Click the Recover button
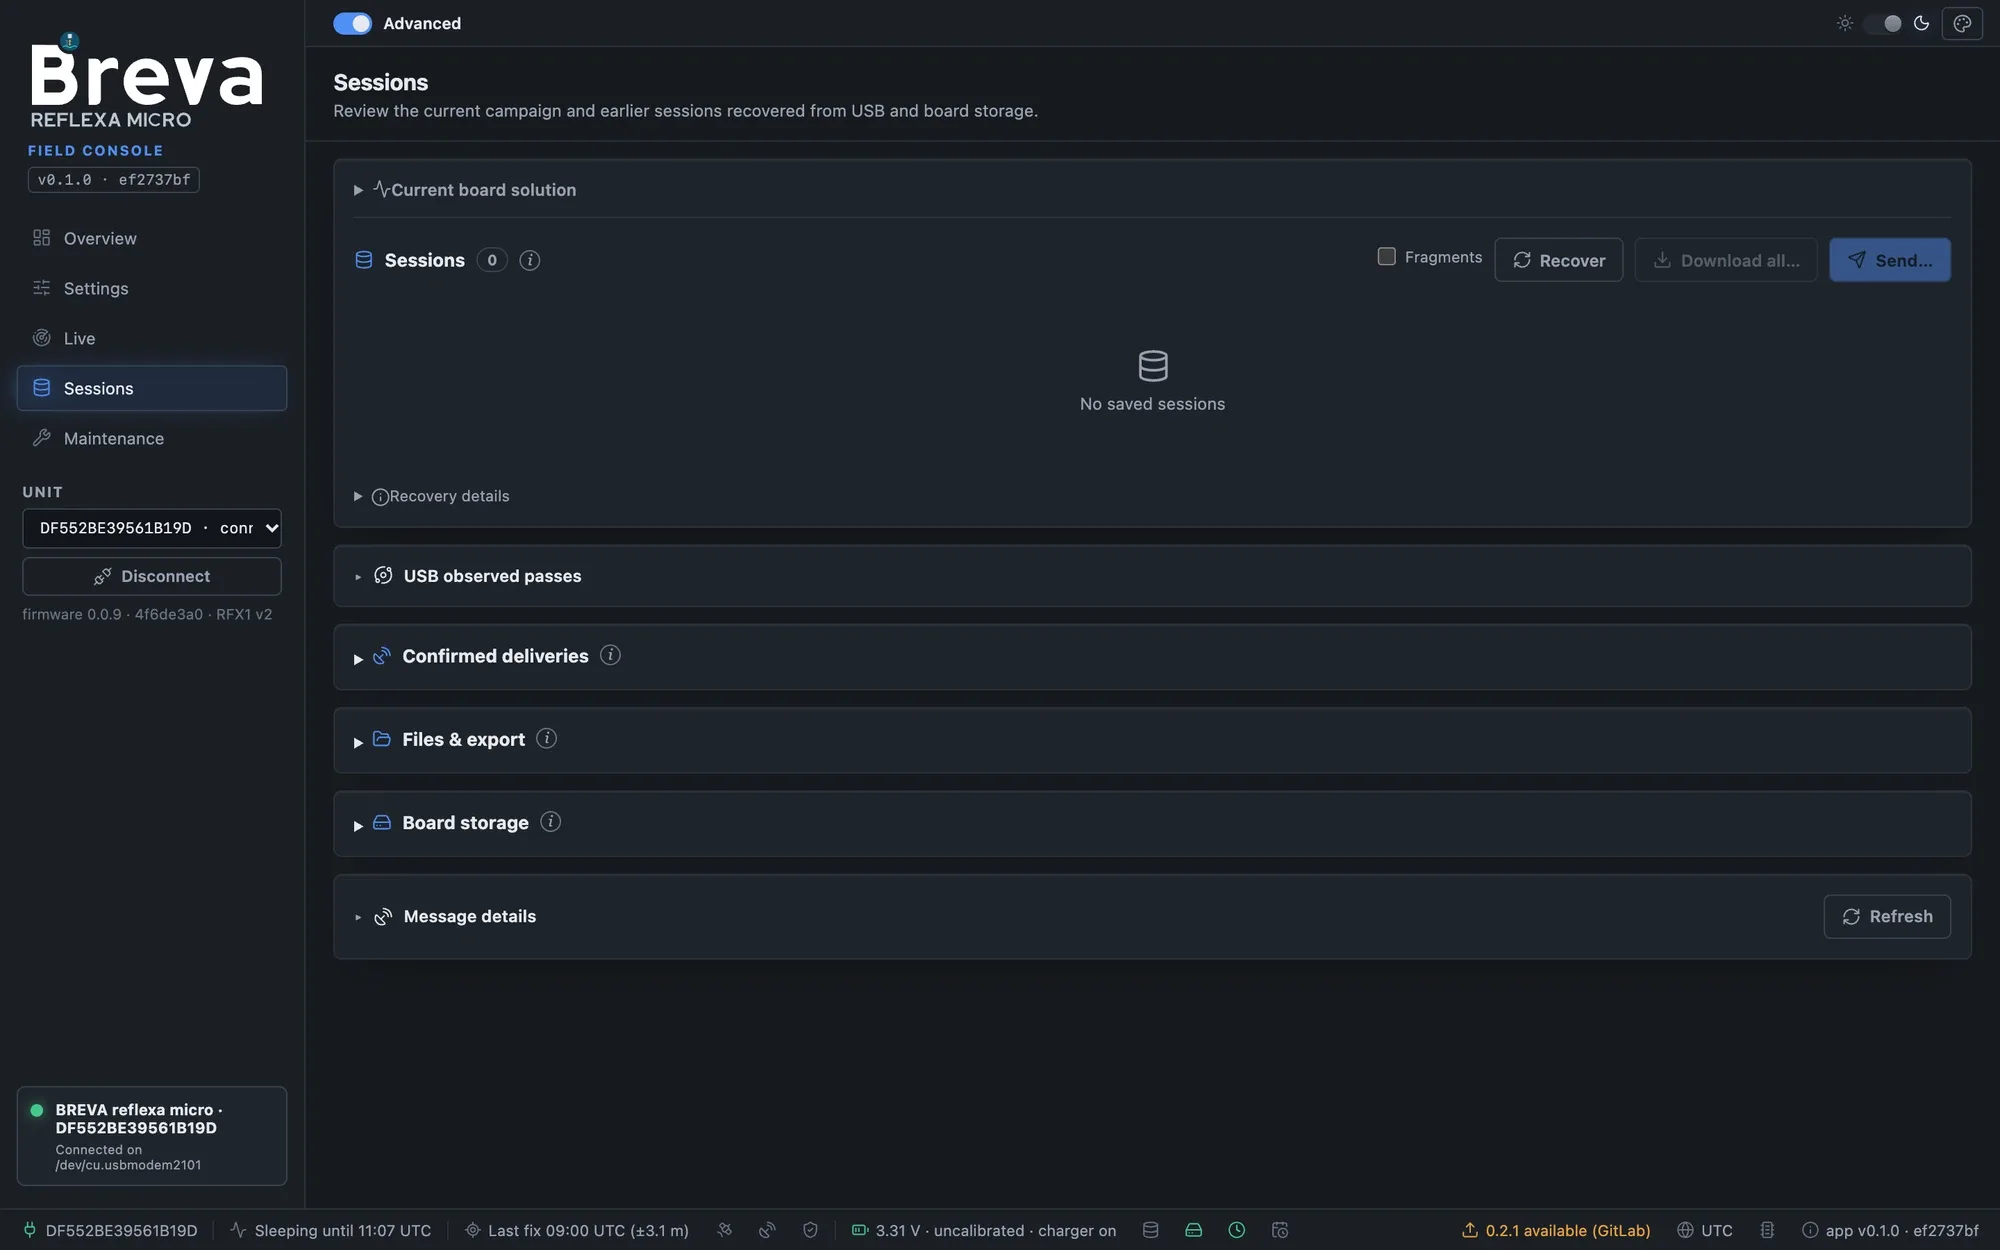The image size is (2000, 1250). (1558, 260)
